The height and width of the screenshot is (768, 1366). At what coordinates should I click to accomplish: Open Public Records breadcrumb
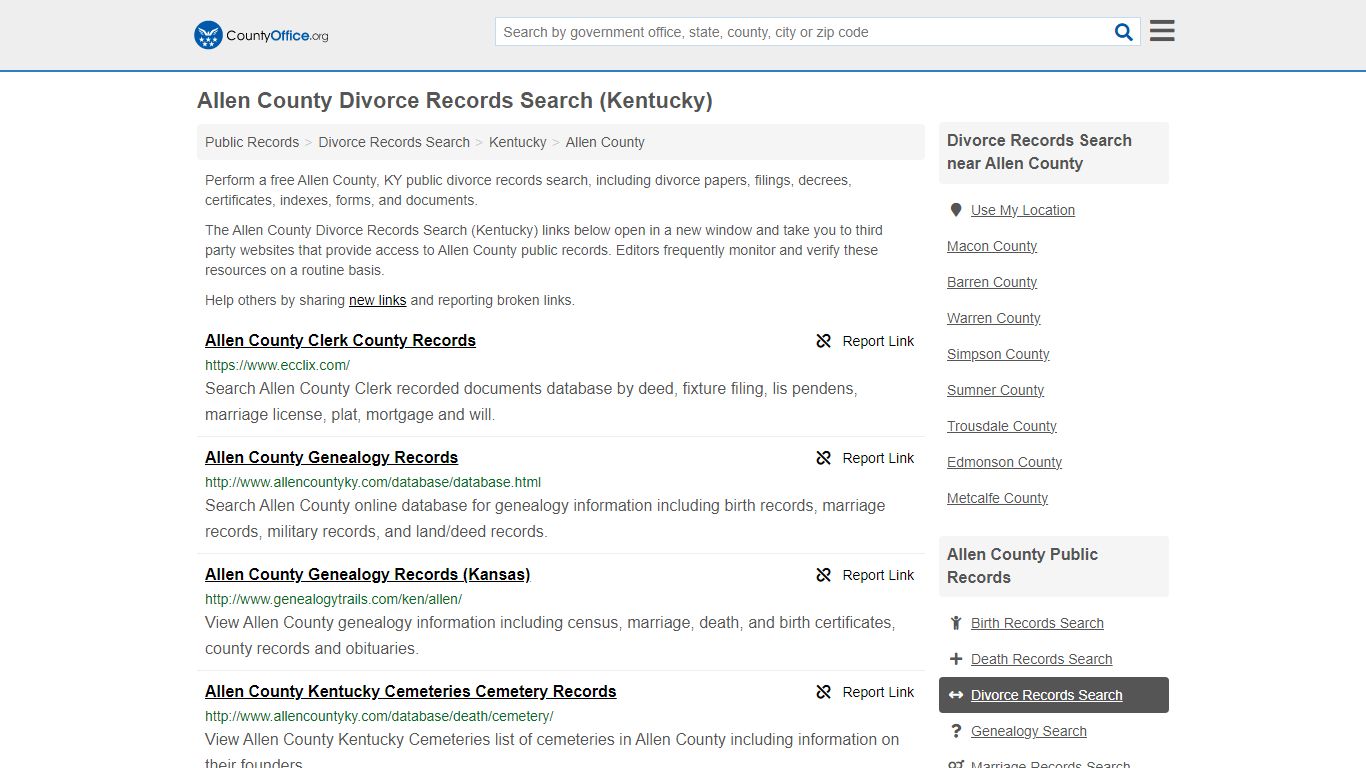tap(252, 142)
